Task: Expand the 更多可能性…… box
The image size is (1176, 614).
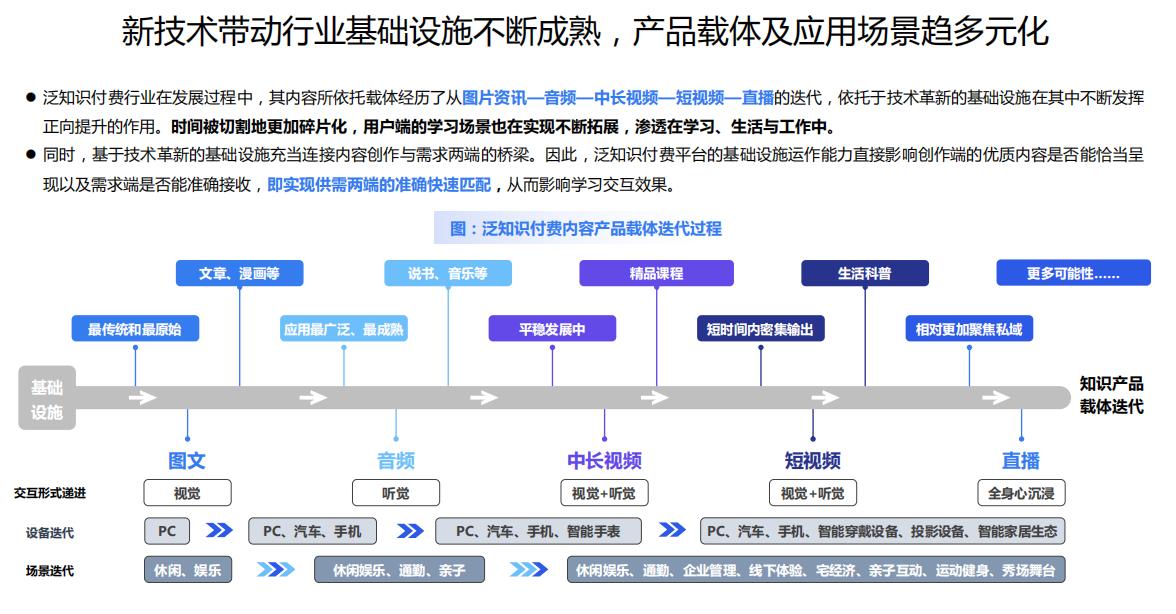Action: point(1072,271)
